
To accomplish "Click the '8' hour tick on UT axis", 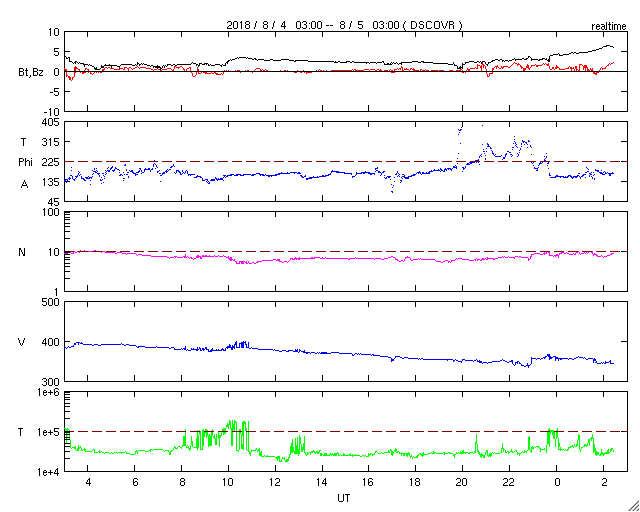I will tap(182, 482).
